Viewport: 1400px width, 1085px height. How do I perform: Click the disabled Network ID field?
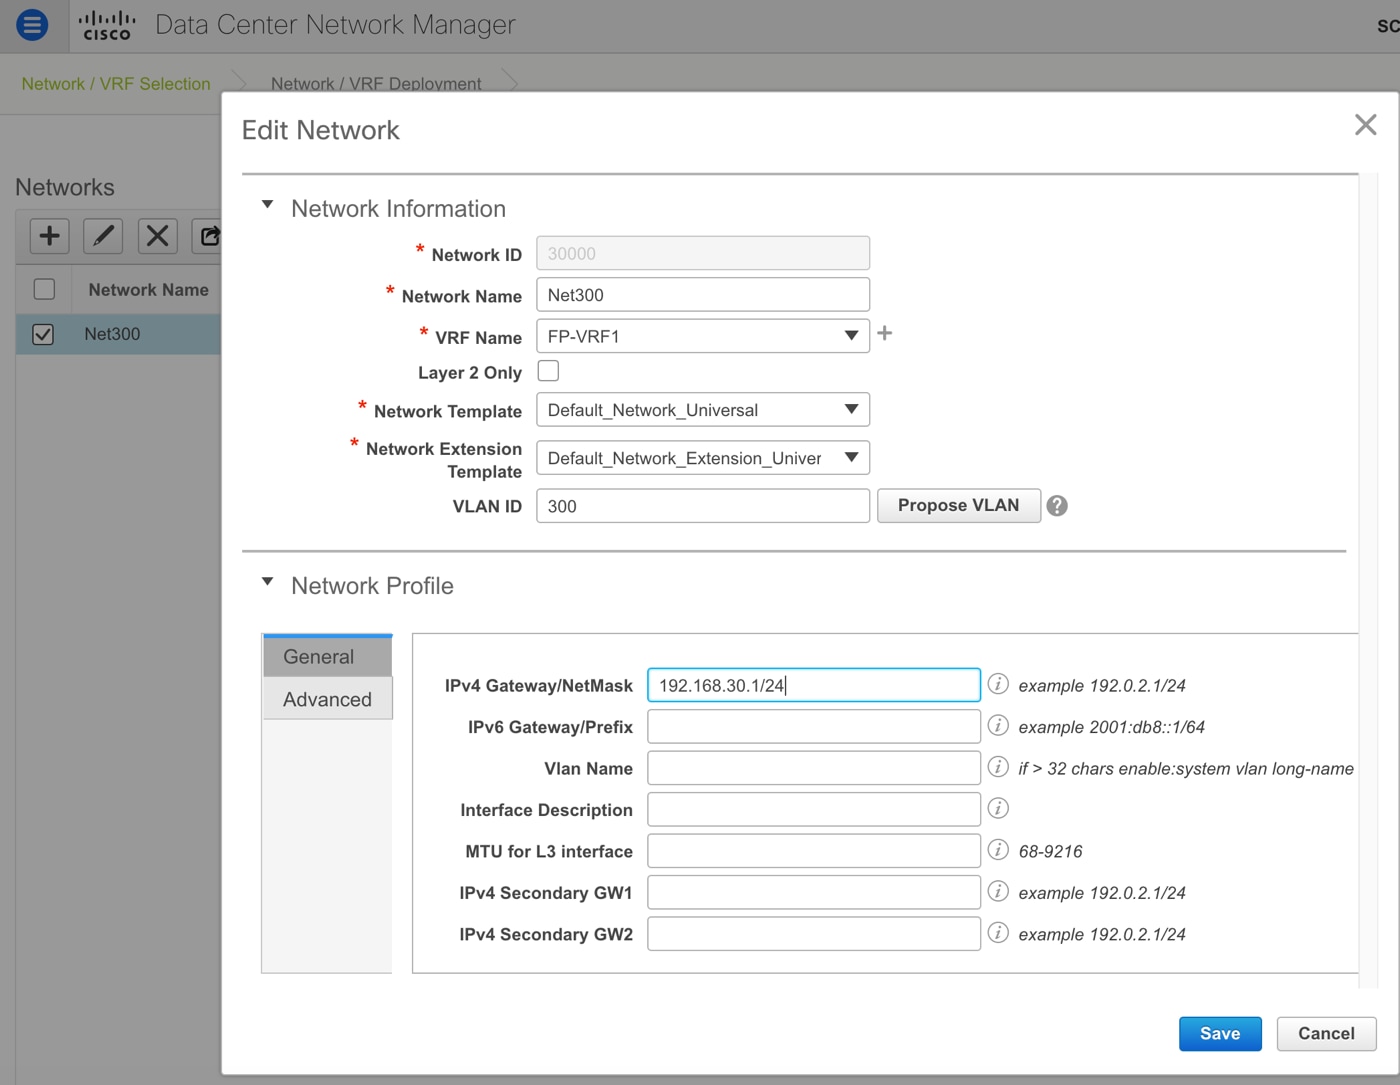(703, 253)
